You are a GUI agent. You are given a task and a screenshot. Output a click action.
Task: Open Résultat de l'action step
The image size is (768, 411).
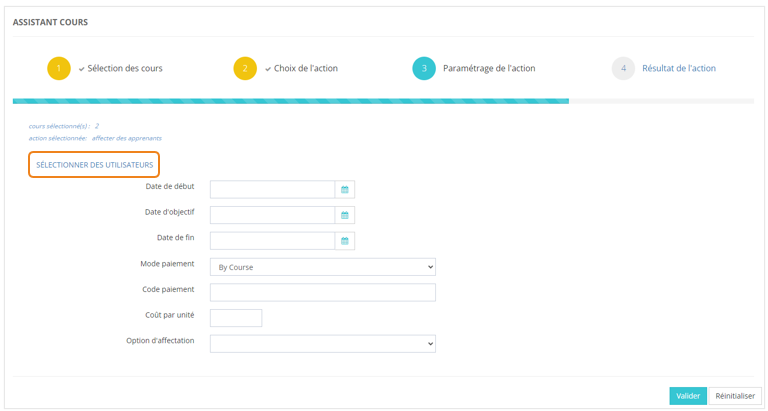point(678,69)
